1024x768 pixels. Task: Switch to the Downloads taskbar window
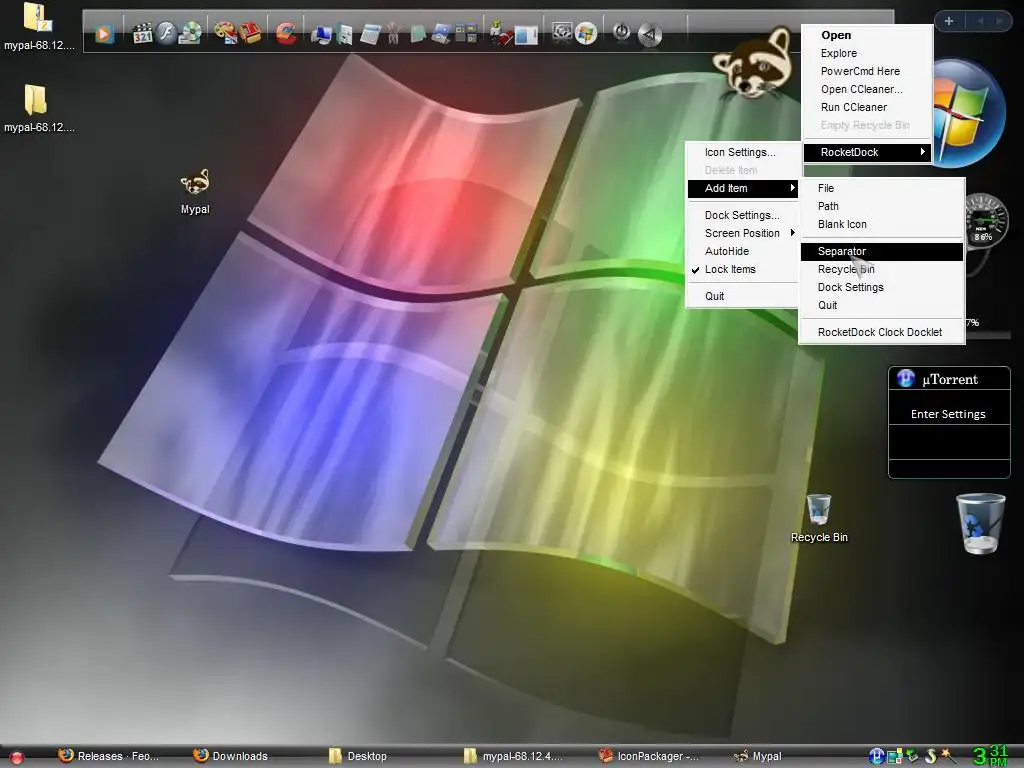coord(231,756)
